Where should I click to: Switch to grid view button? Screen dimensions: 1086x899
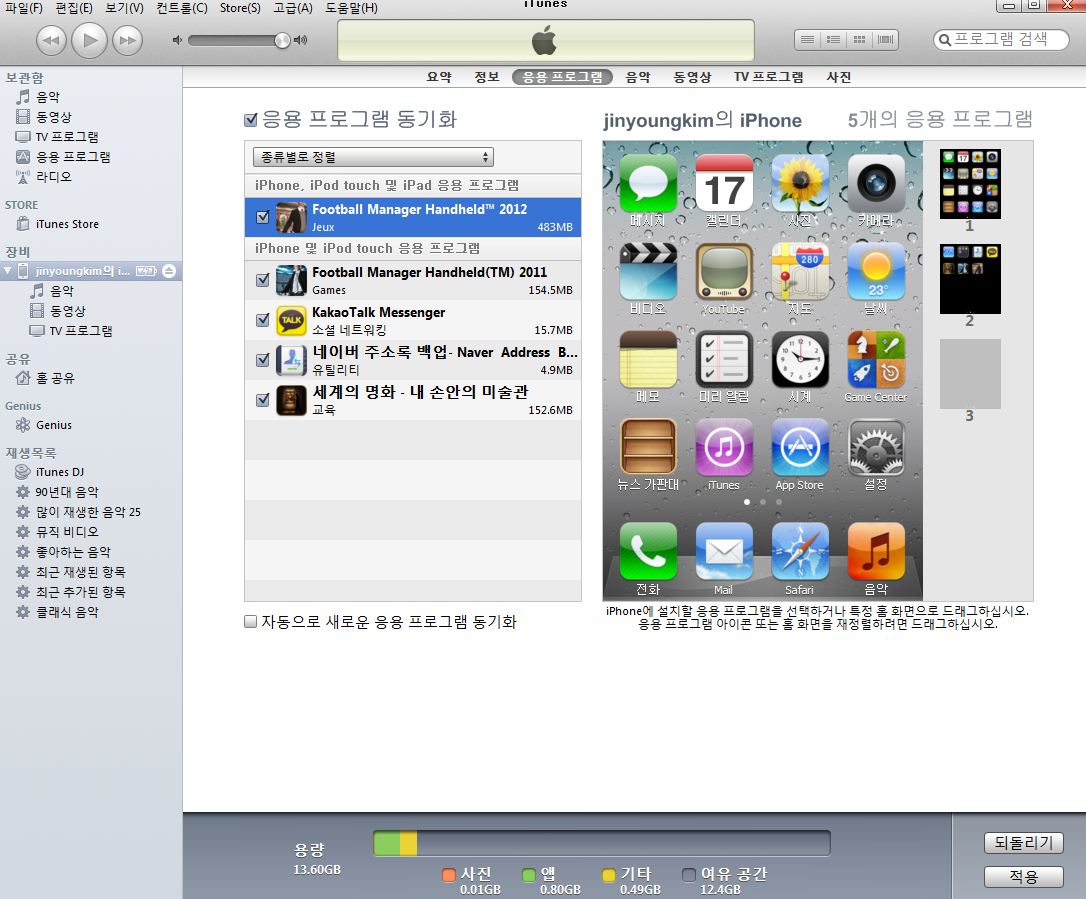coord(860,39)
